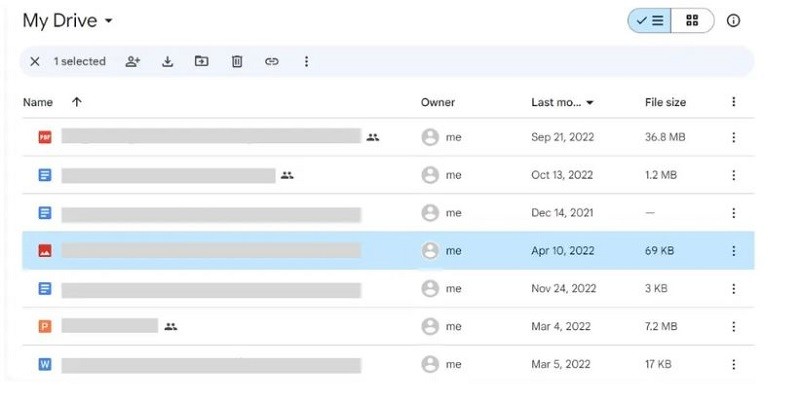Expand the My Drive dropdown

click(x=108, y=21)
